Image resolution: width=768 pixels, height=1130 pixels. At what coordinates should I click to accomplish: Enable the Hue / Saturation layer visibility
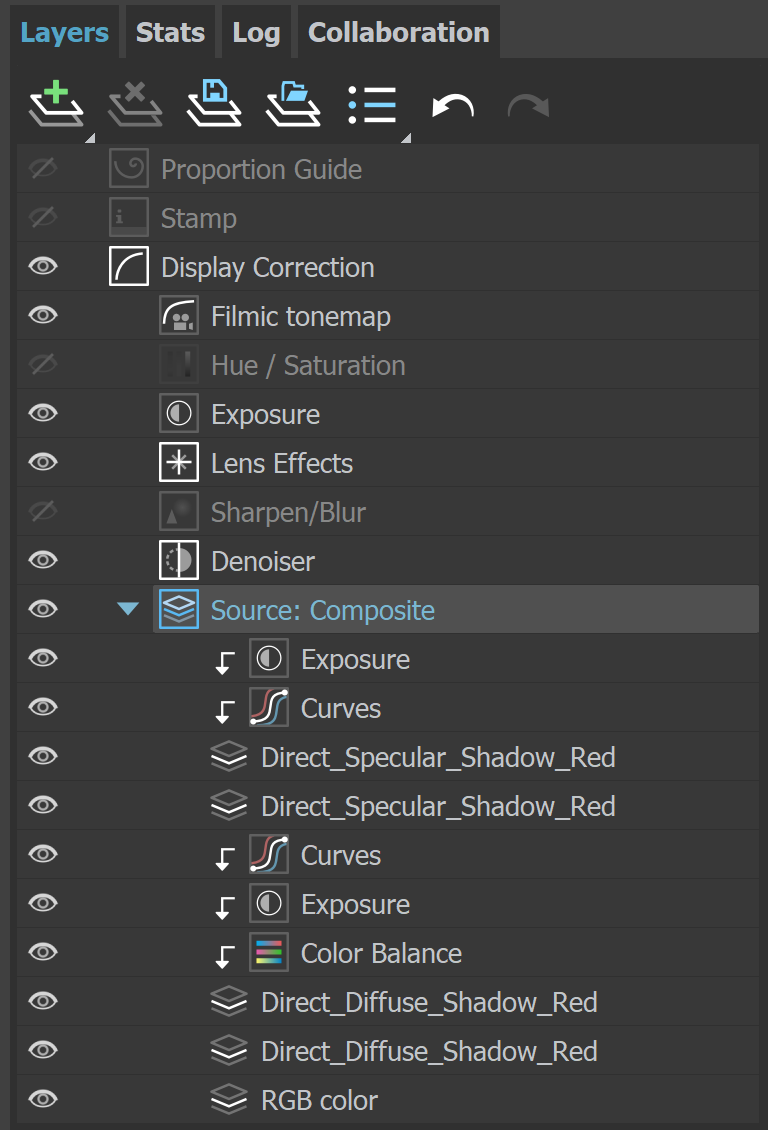click(43, 366)
